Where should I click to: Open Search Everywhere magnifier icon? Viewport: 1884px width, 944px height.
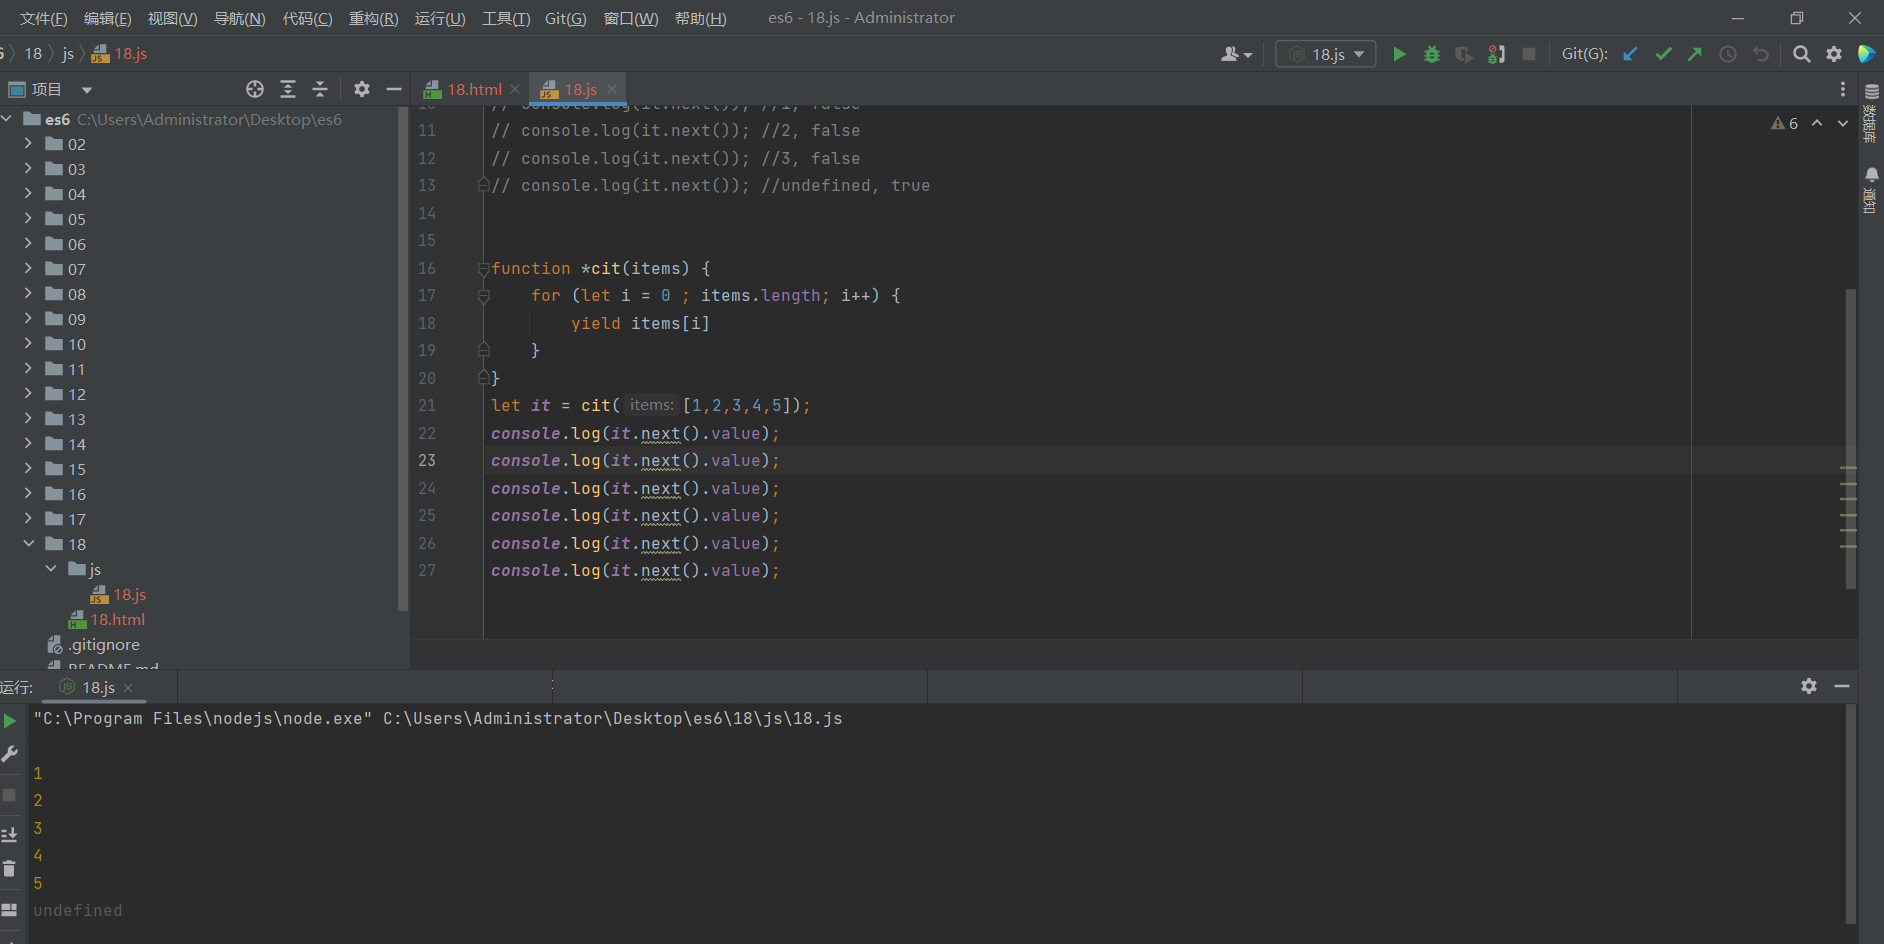(x=1801, y=54)
